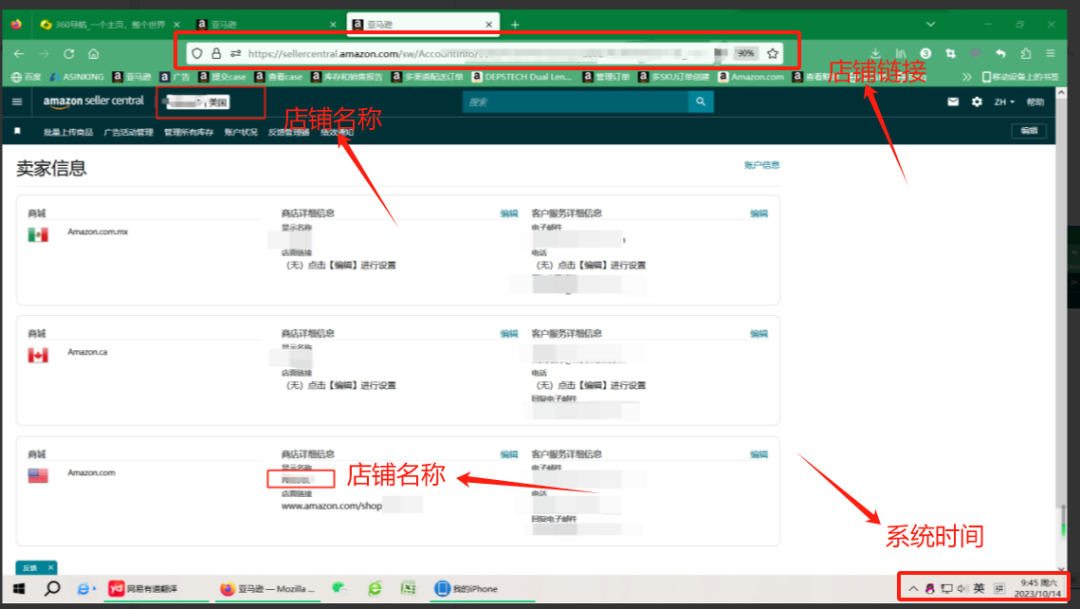Open the 广告活动管理 menu item
This screenshot has width=1080, height=609.
[x=128, y=132]
